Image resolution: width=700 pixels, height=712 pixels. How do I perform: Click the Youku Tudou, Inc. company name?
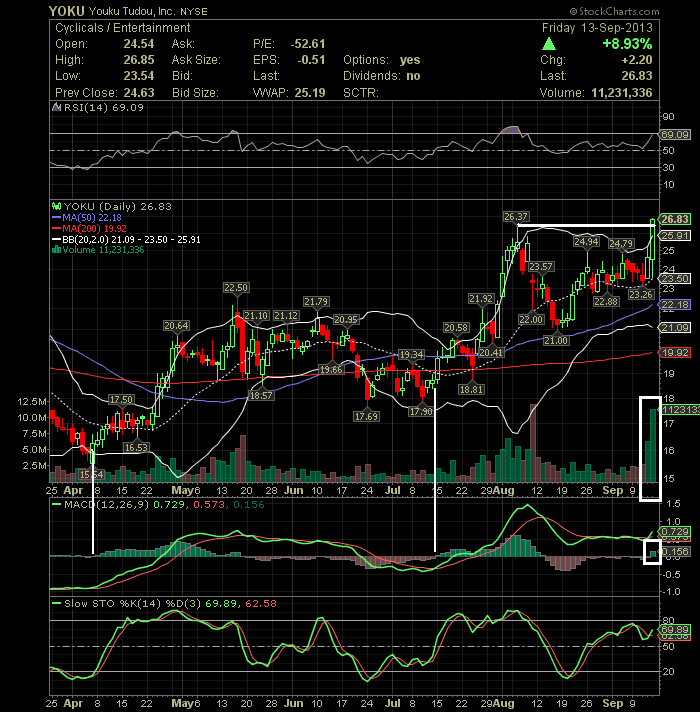pos(132,11)
